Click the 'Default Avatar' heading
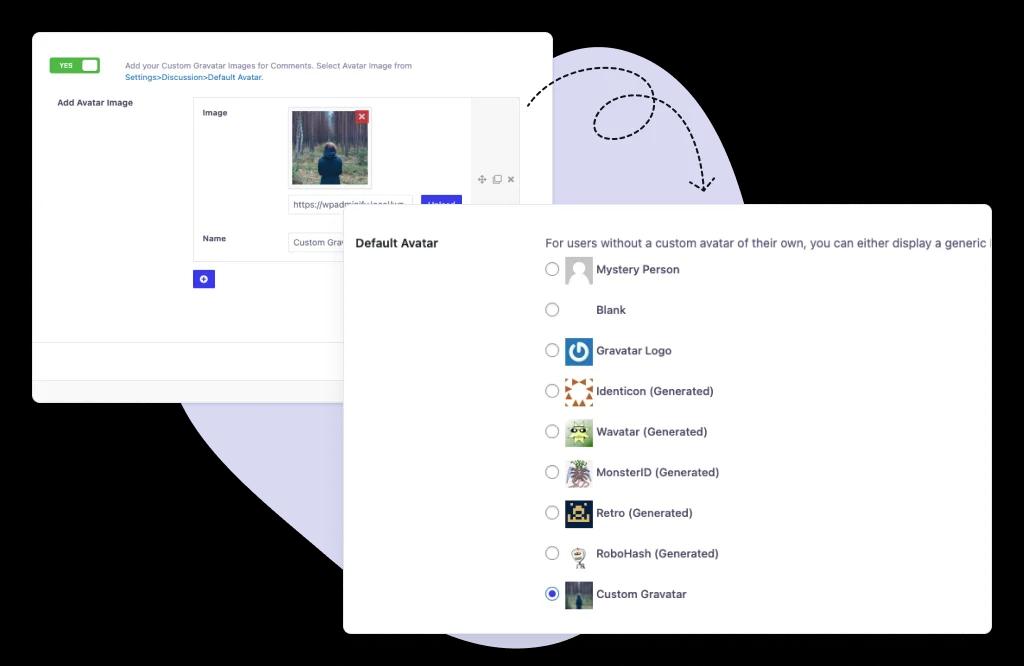Viewport: 1024px width, 666px height. (396, 243)
